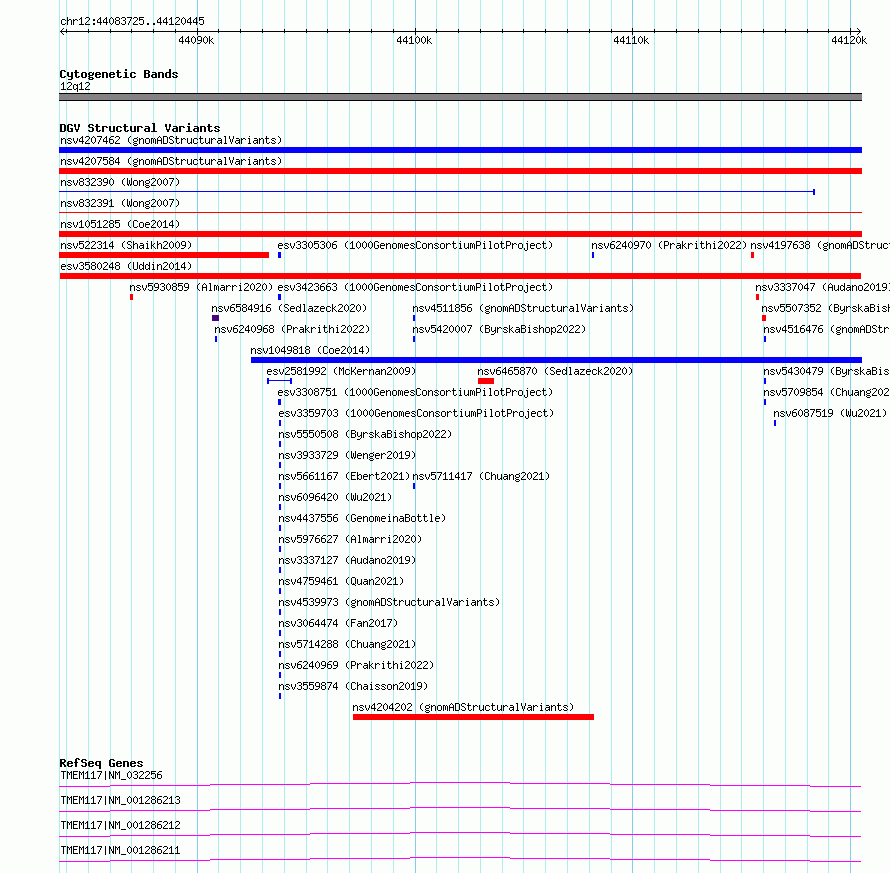This screenshot has height=873, width=890.
Task: Open esv3308751 (1000GenomesConsortiumPilotProject) label
Action: (x=415, y=392)
